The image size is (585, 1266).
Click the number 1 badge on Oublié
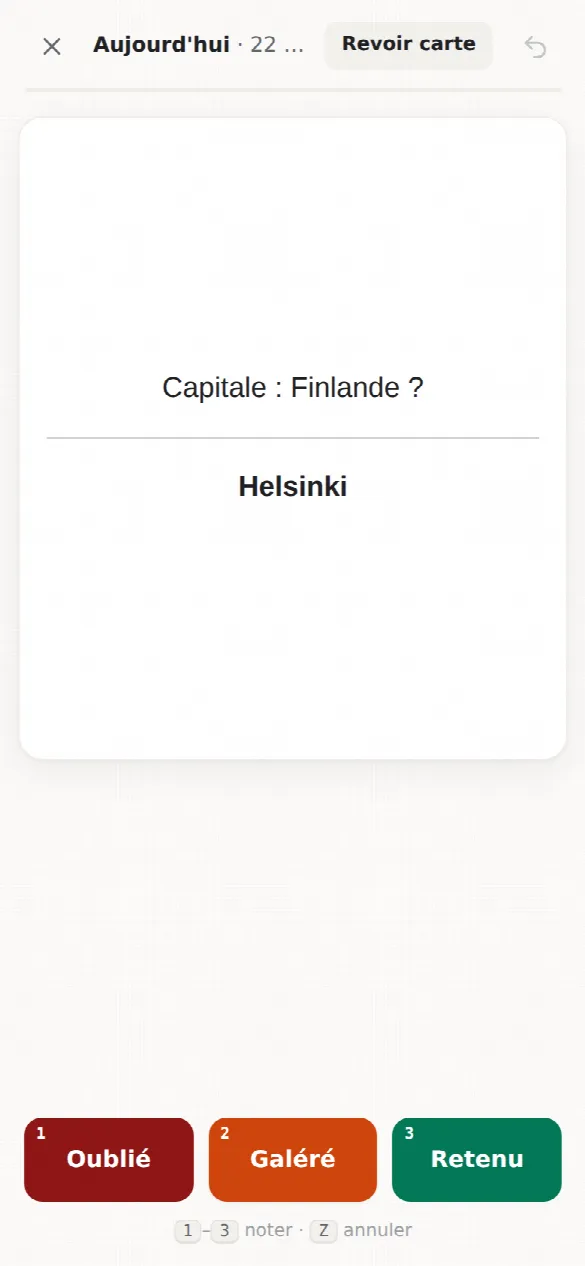pyautogui.click(x=41, y=1134)
